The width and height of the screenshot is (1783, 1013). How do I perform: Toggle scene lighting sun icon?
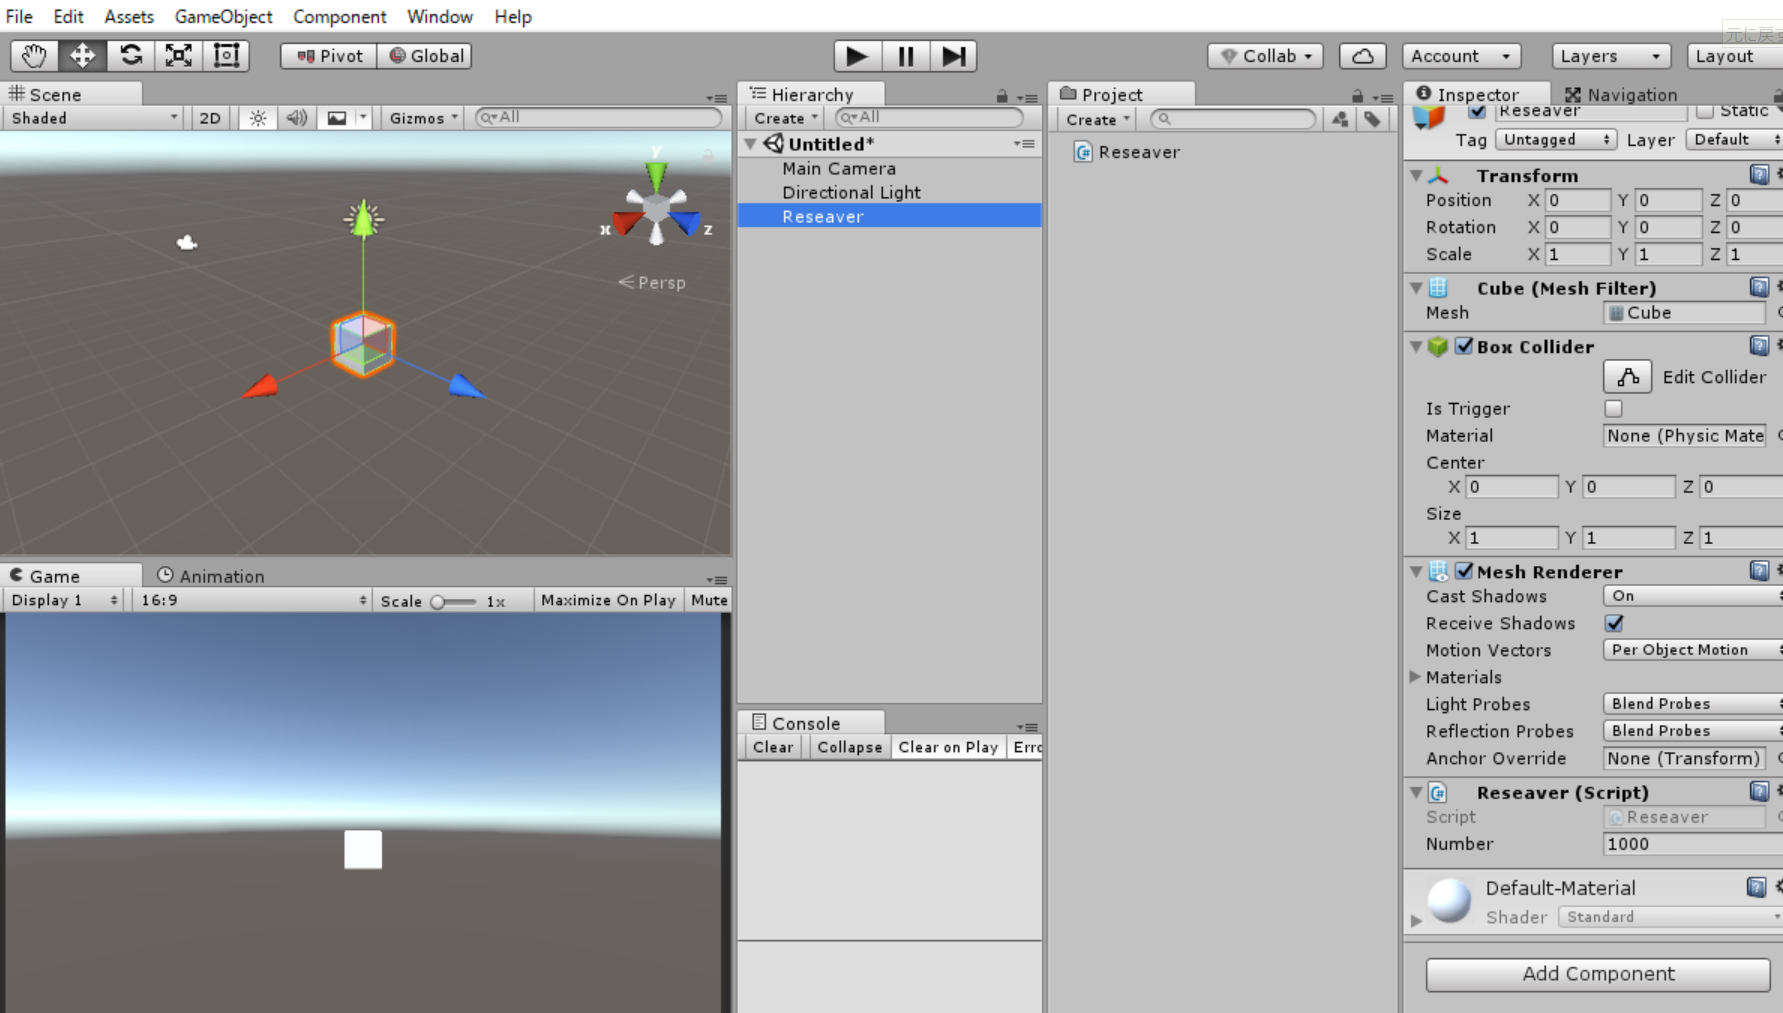[x=258, y=118]
